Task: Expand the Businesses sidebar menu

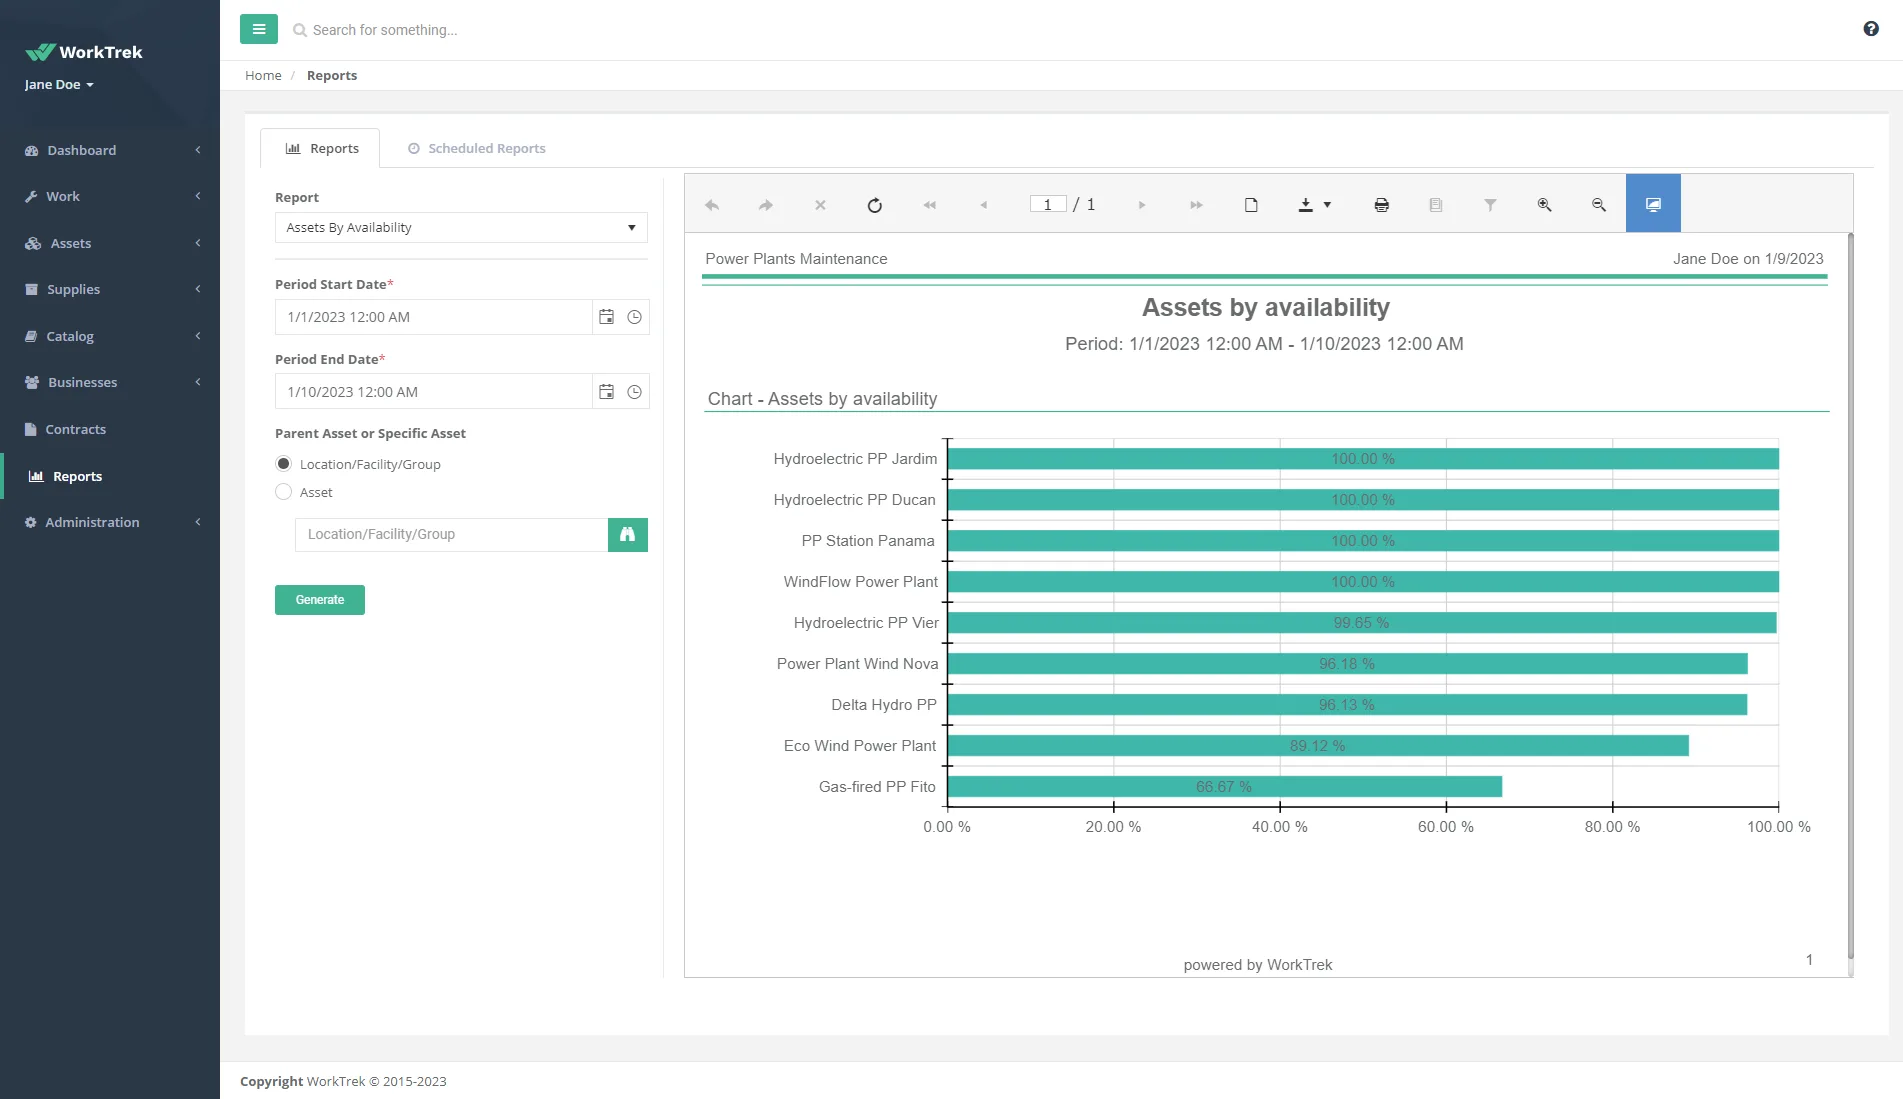Action: click(x=110, y=383)
